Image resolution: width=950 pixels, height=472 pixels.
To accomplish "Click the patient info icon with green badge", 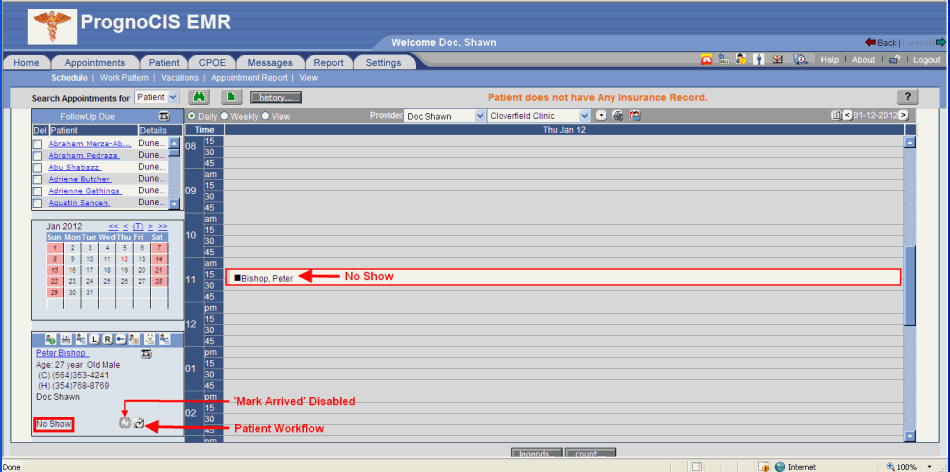I will tap(51, 339).
